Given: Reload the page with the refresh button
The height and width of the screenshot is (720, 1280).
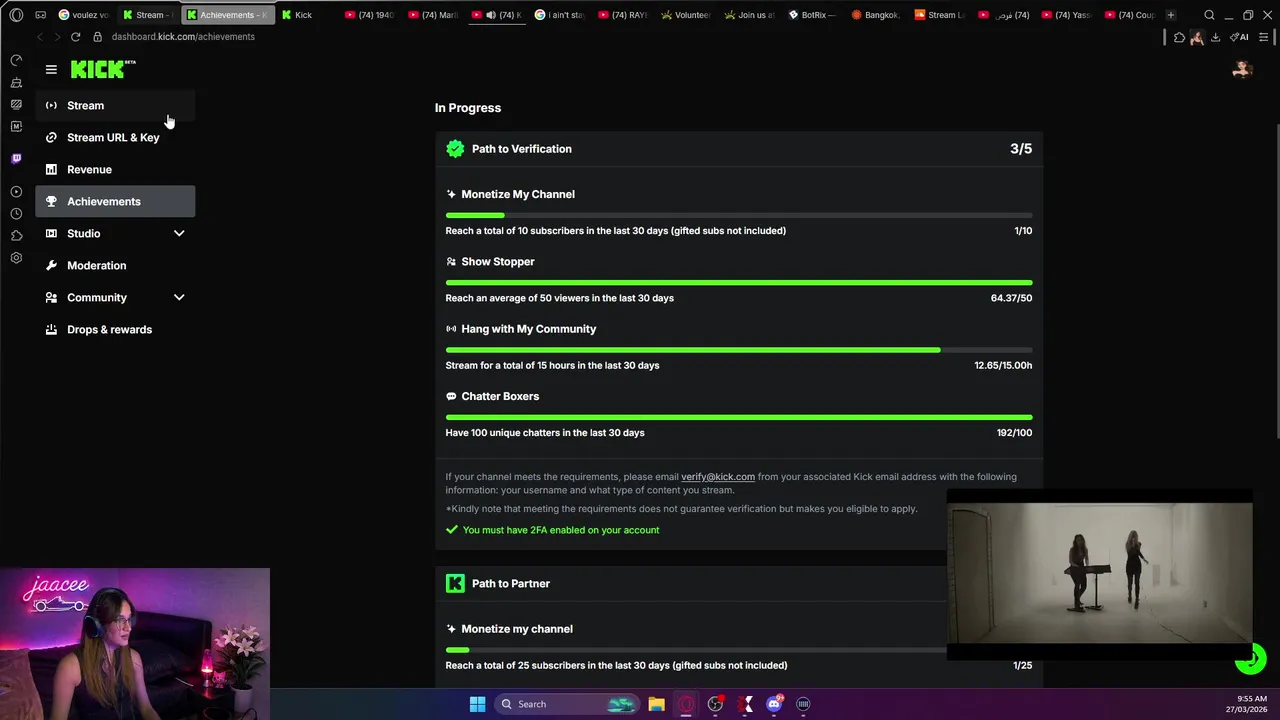Looking at the screenshot, I should [x=75, y=37].
